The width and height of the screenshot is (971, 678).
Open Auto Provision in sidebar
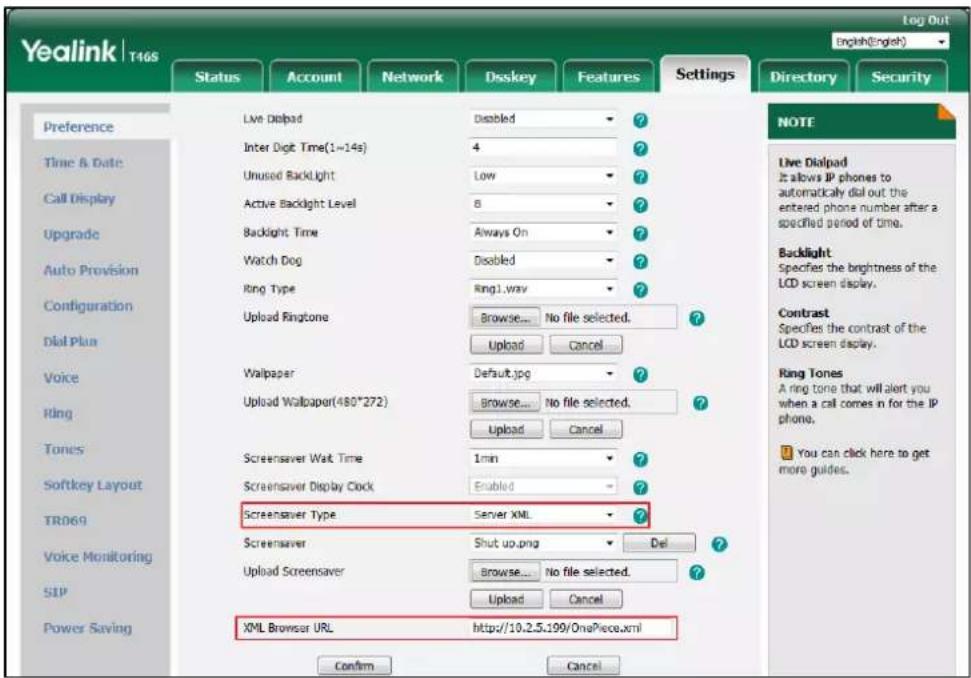[91, 271]
